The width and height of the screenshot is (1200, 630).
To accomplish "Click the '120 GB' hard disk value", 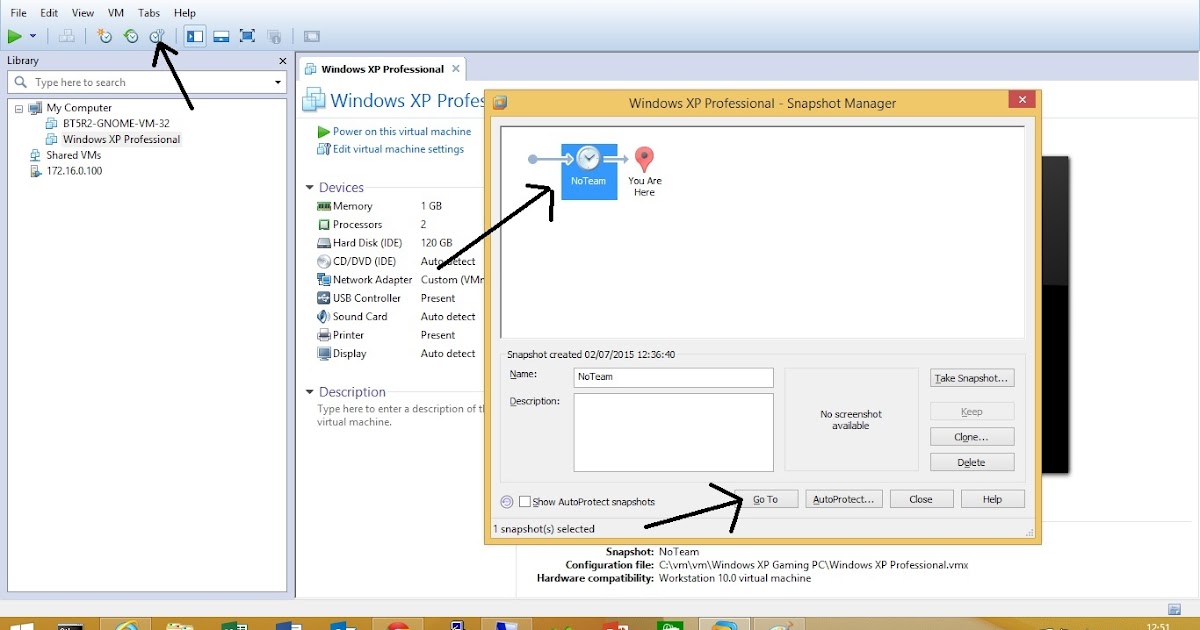I will click(x=436, y=243).
